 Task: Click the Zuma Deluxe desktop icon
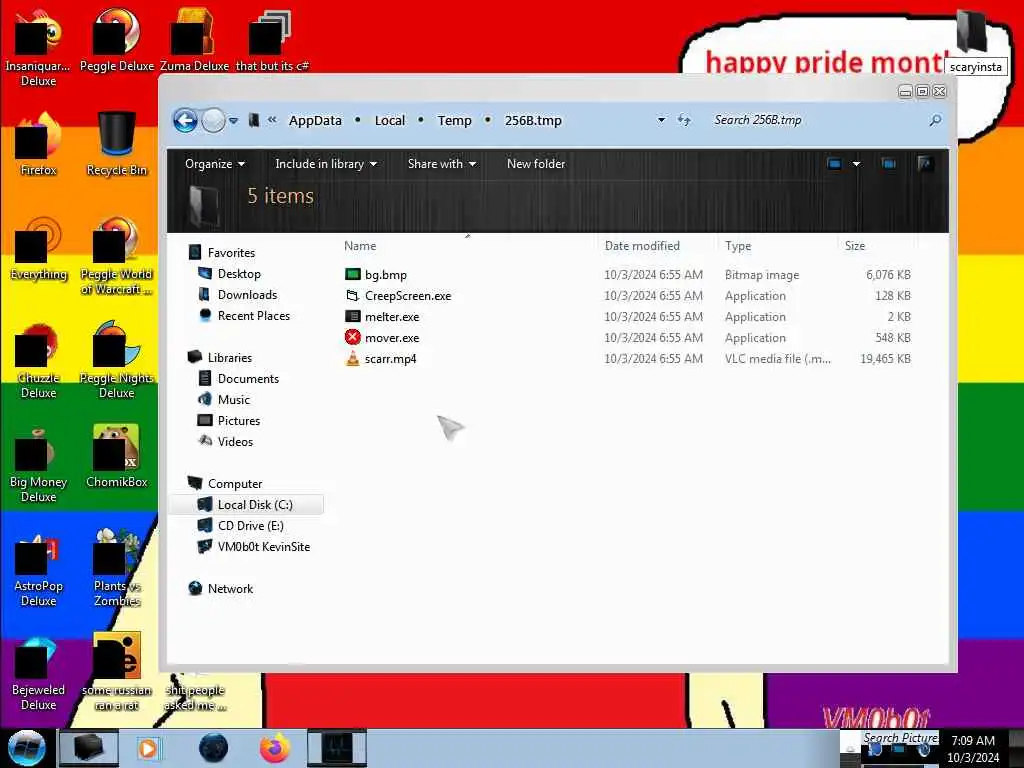[x=195, y=40]
